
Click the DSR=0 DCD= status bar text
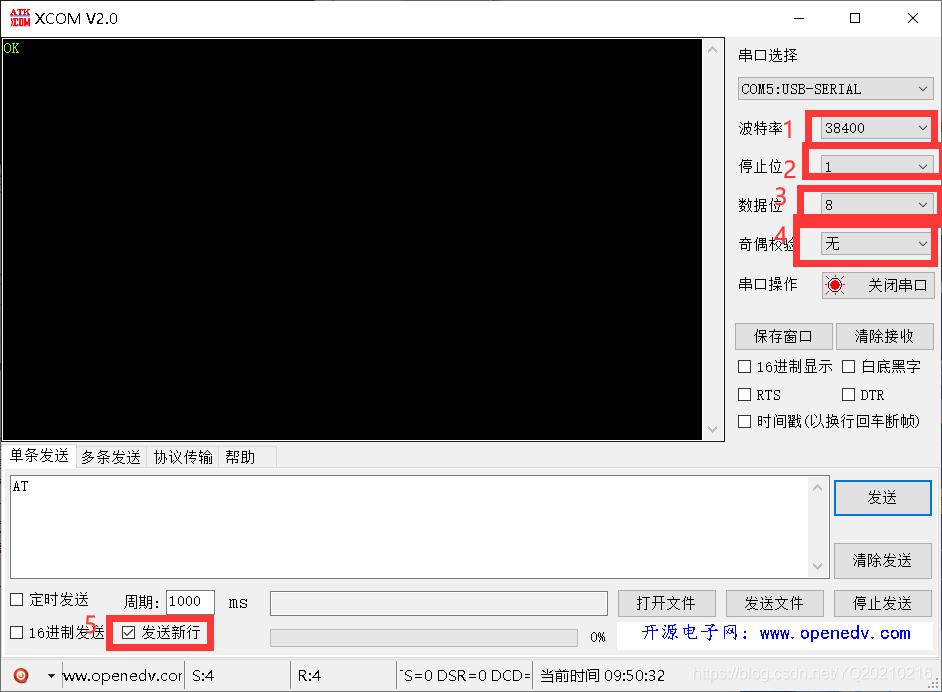[x=465, y=676]
